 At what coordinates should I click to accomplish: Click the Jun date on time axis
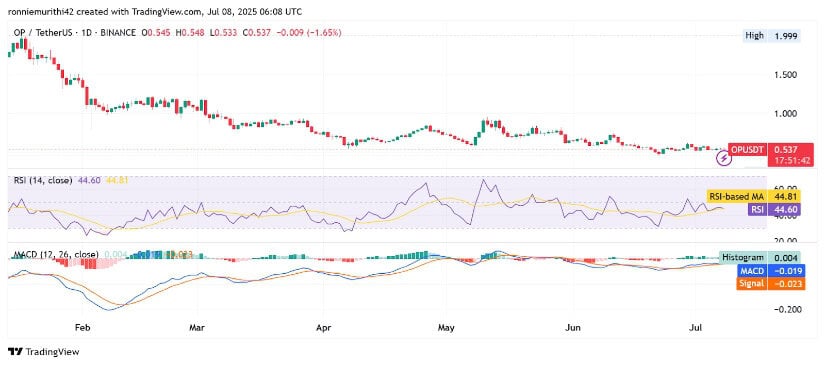[x=572, y=328]
